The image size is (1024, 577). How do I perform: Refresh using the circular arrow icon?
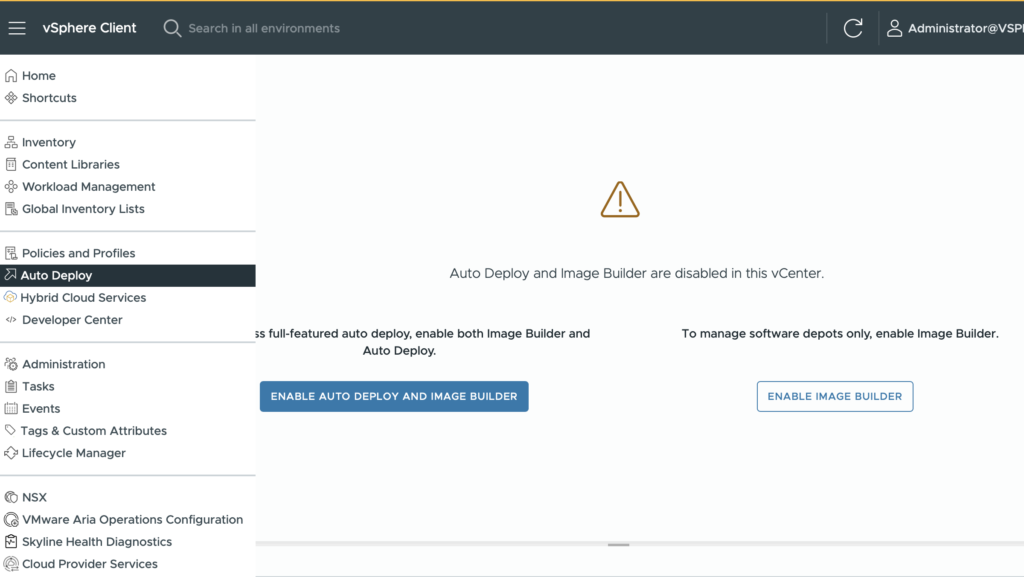(x=853, y=28)
